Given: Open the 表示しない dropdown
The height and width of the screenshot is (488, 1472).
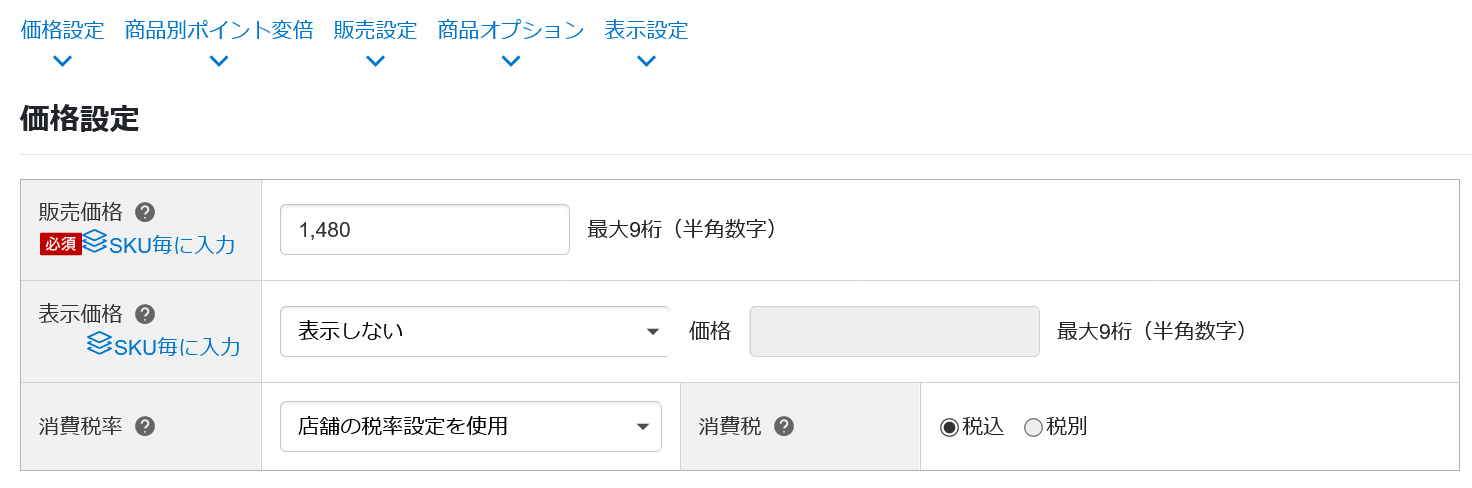Looking at the screenshot, I should (475, 331).
